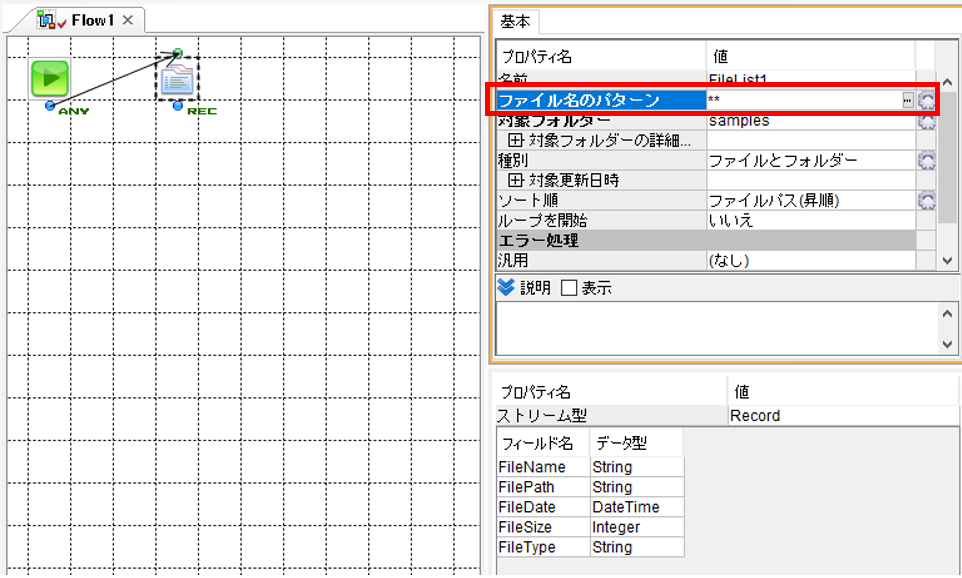Image resolution: width=962 pixels, height=578 pixels.
Task: Click the ファイル名のパターン value field
Action: click(804, 100)
